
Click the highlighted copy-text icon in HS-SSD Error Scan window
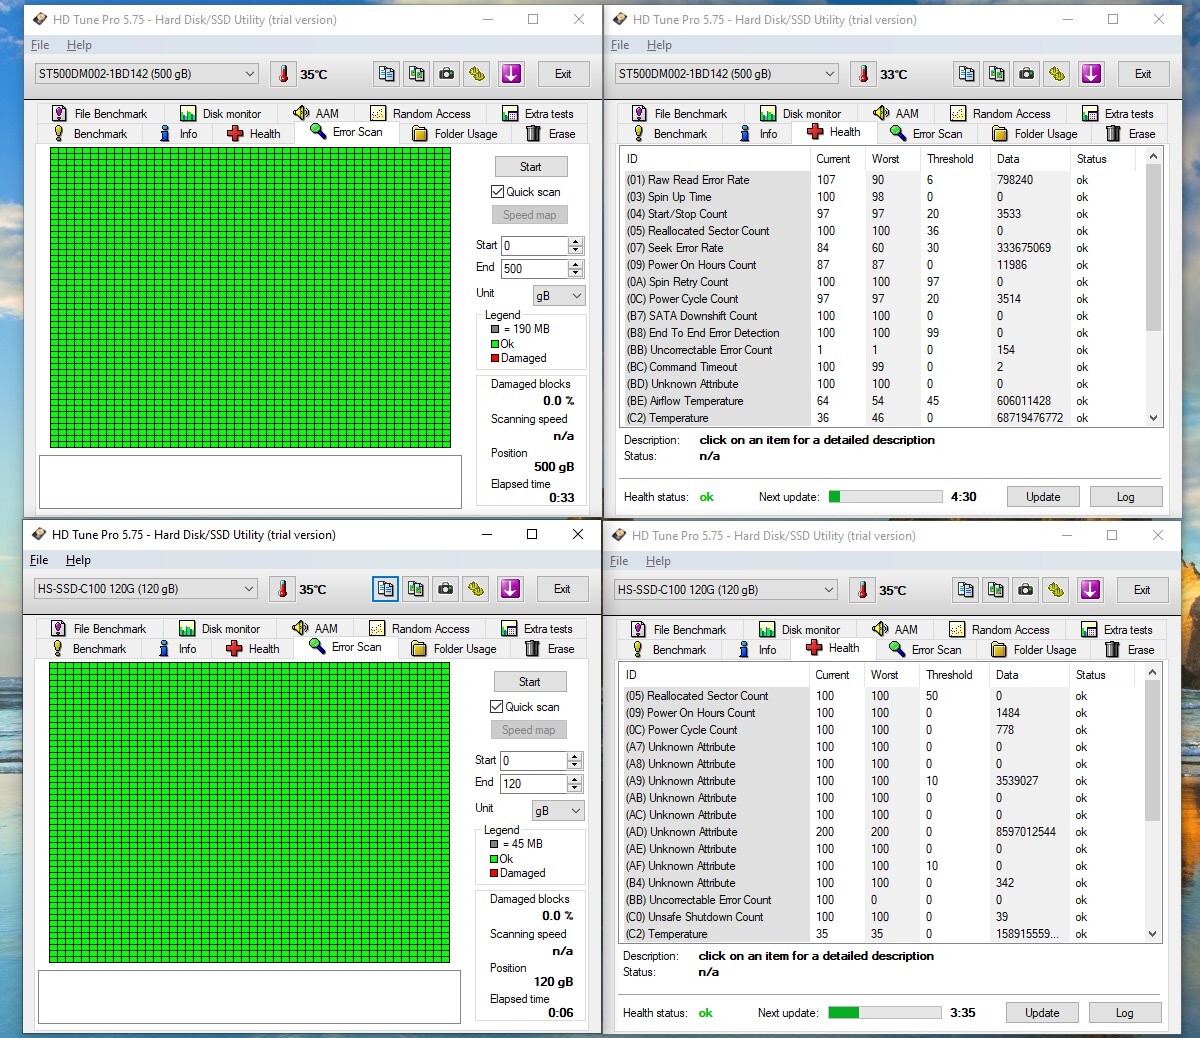(385, 589)
